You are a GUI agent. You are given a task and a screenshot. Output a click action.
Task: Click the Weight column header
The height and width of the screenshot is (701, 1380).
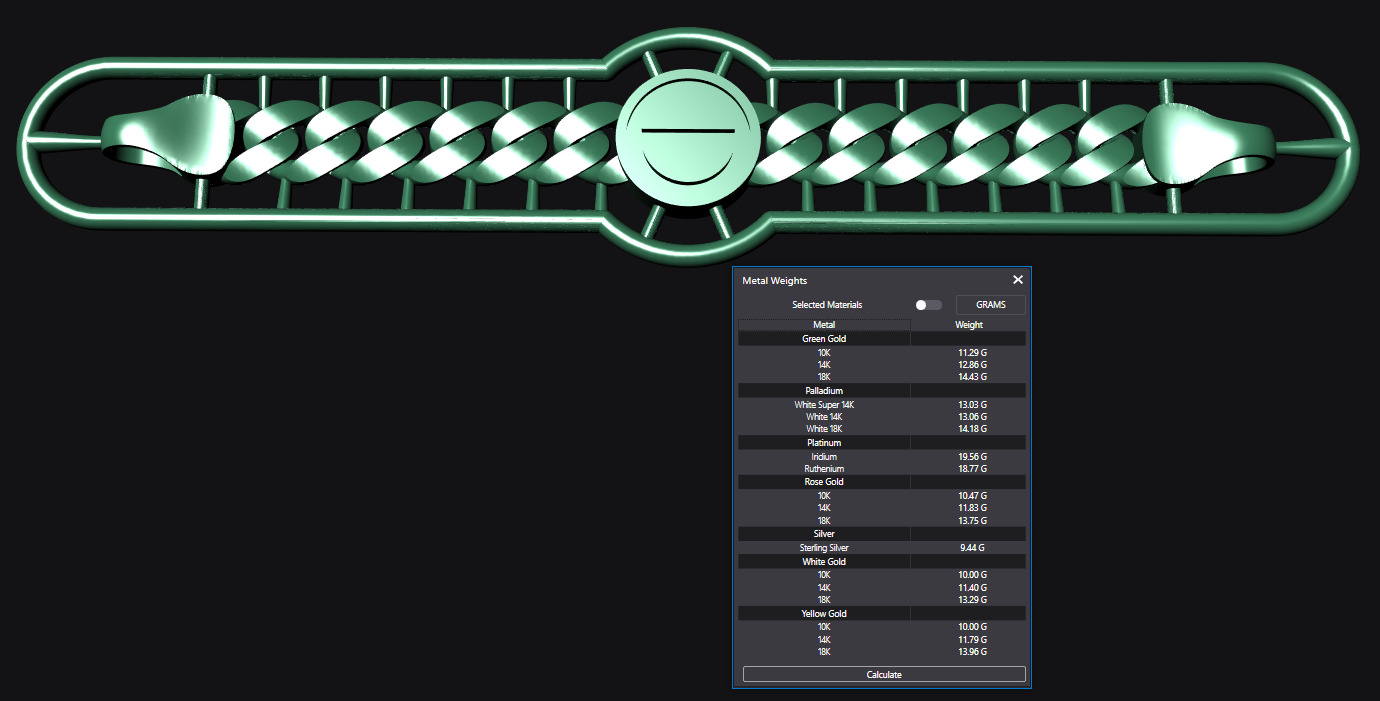(x=969, y=325)
